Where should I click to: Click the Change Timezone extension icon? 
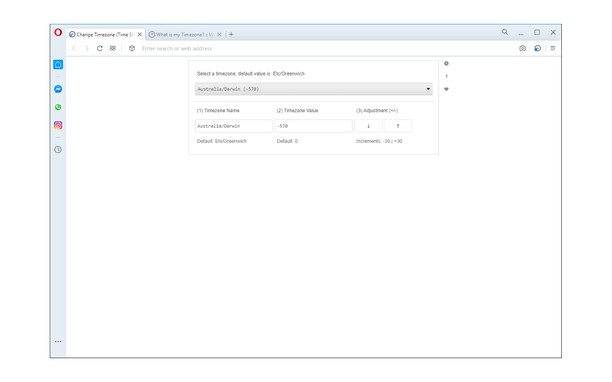pos(537,48)
